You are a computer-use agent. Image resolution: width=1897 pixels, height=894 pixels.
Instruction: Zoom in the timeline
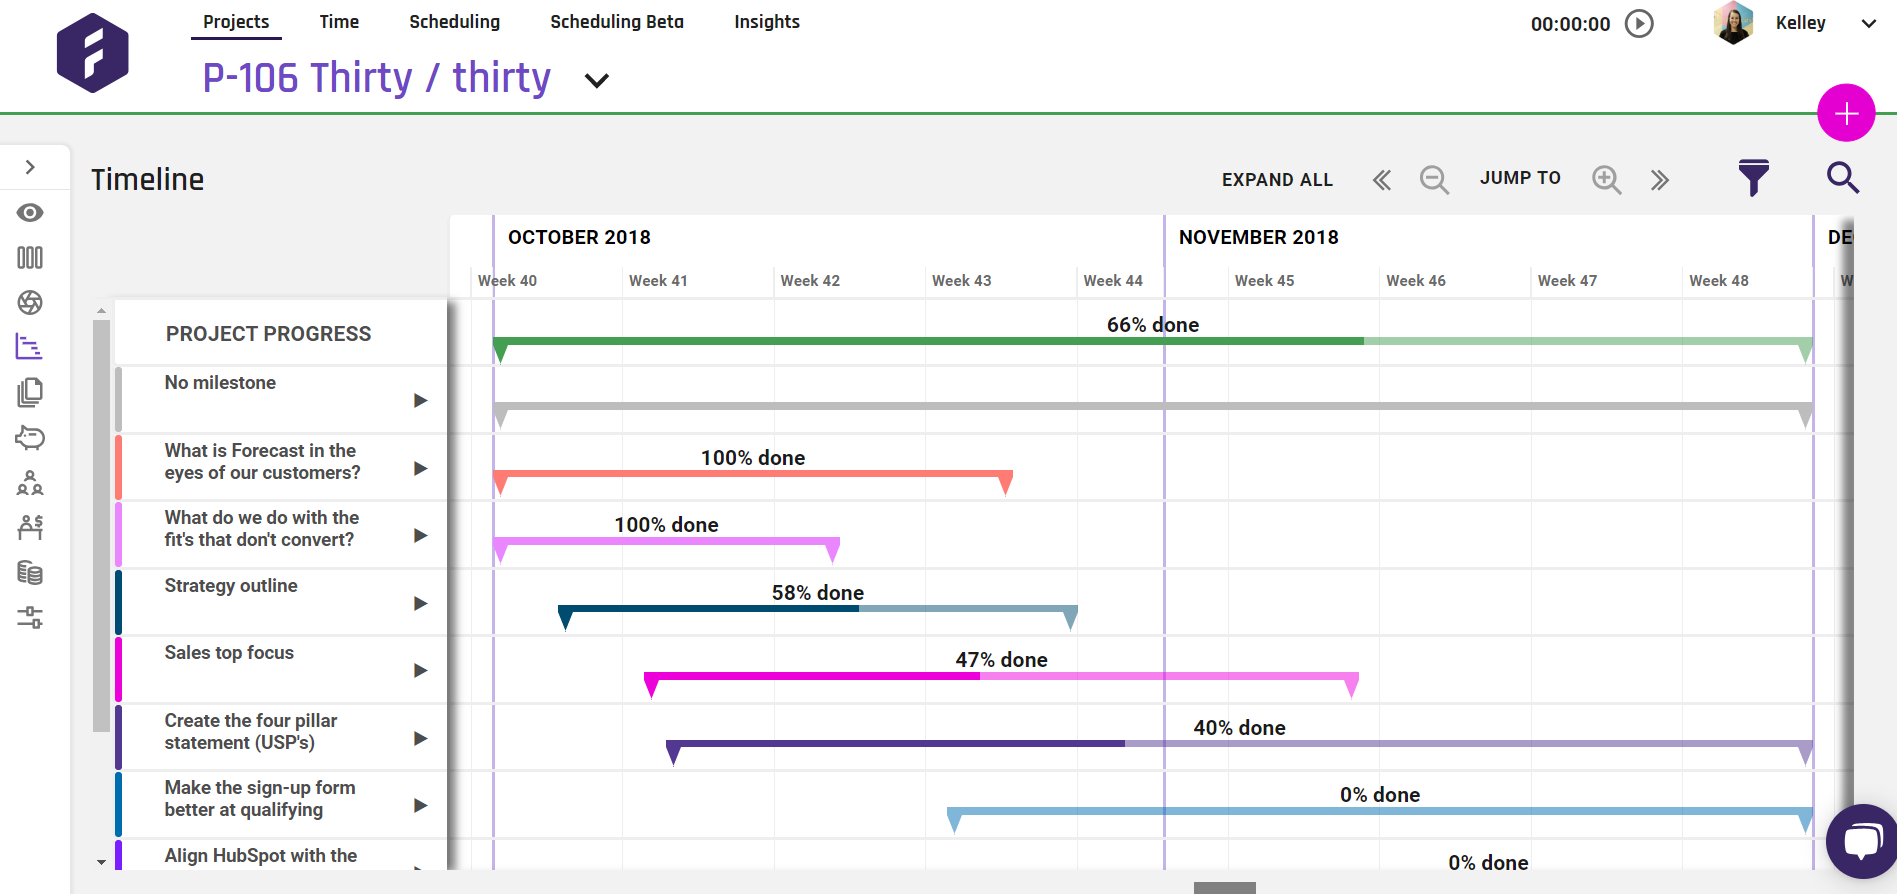[1607, 180]
